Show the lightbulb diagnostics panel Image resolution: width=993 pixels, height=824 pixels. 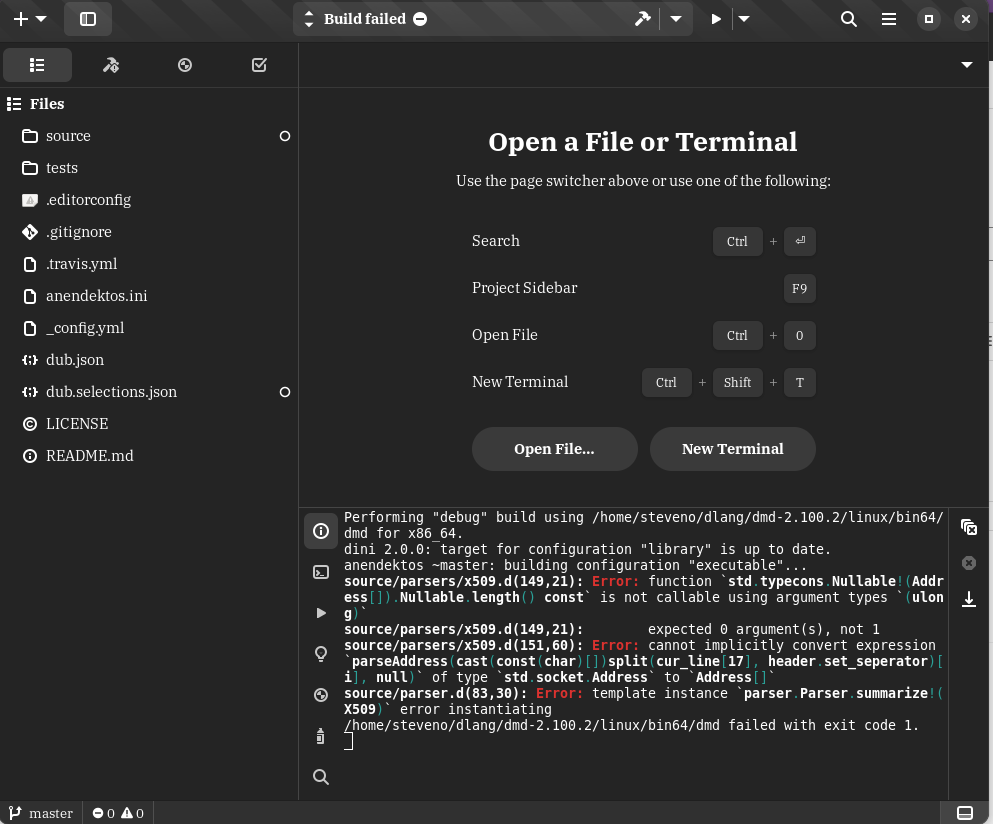321,654
